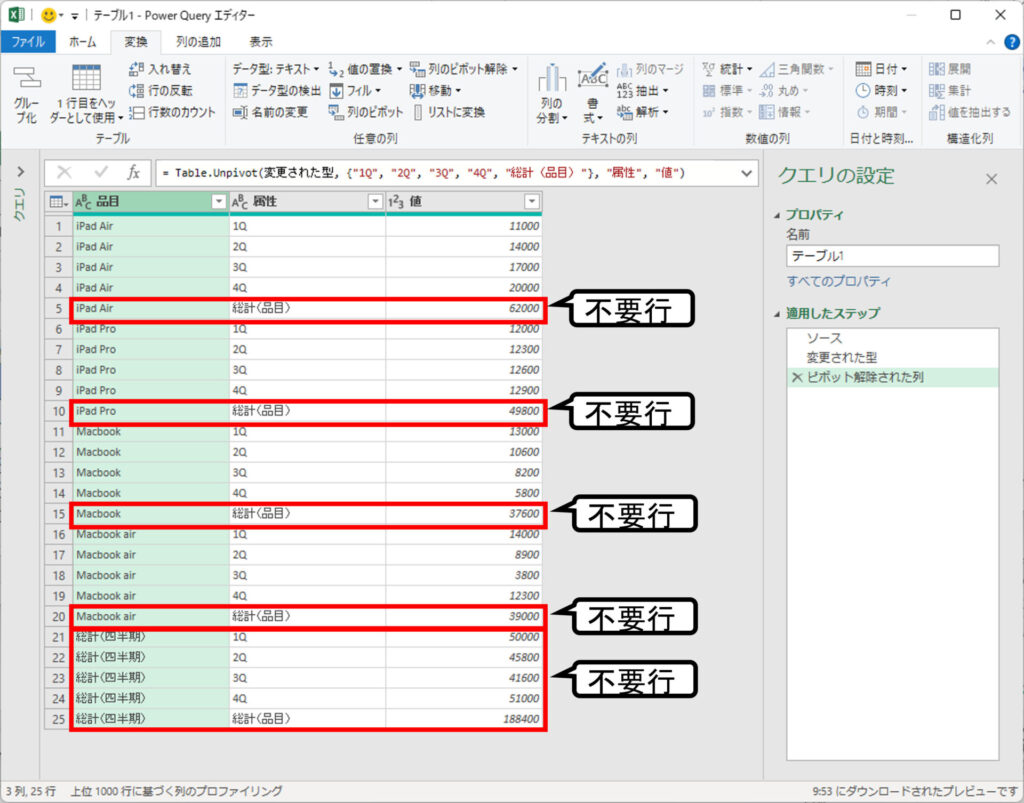Delete the ピボット解除された列 step X icon
The image size is (1024, 803).
(797, 377)
